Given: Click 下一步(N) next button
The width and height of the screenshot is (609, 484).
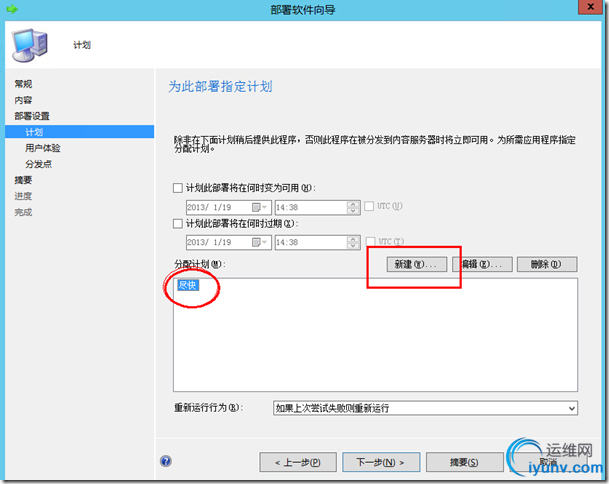Looking at the screenshot, I should point(381,462).
